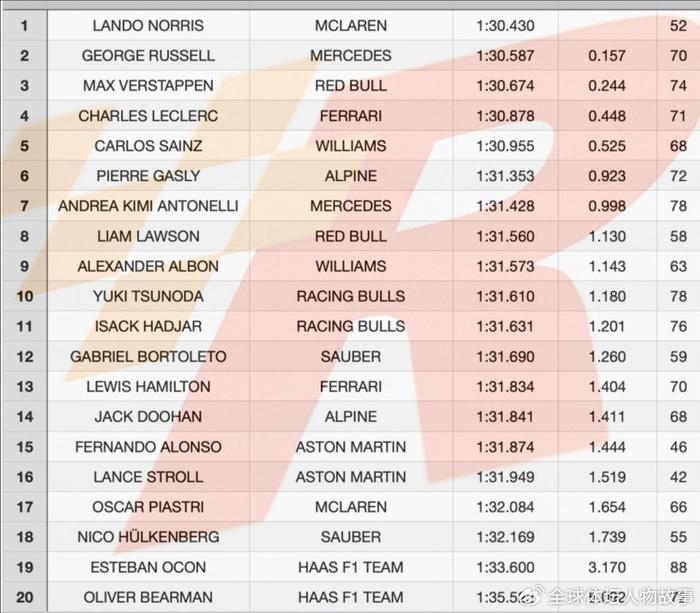Select row header number 14
700x613 pixels.
coord(25,417)
